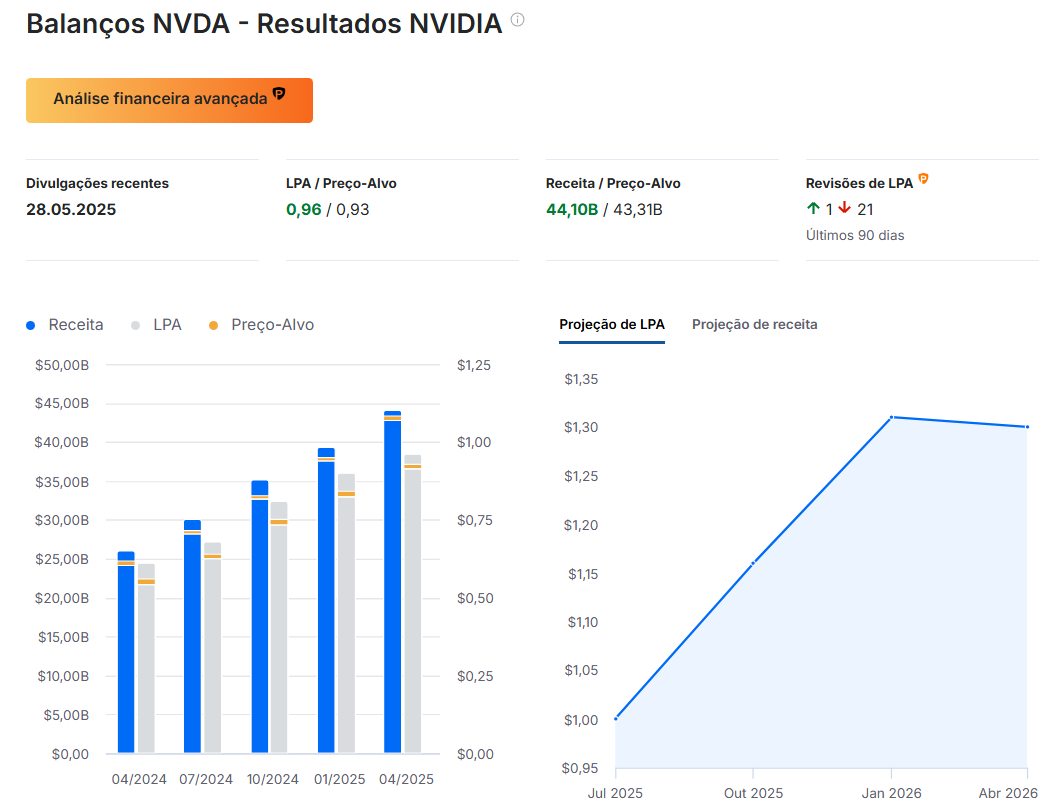Toggle the Receita legend blue dot

(x=31, y=326)
